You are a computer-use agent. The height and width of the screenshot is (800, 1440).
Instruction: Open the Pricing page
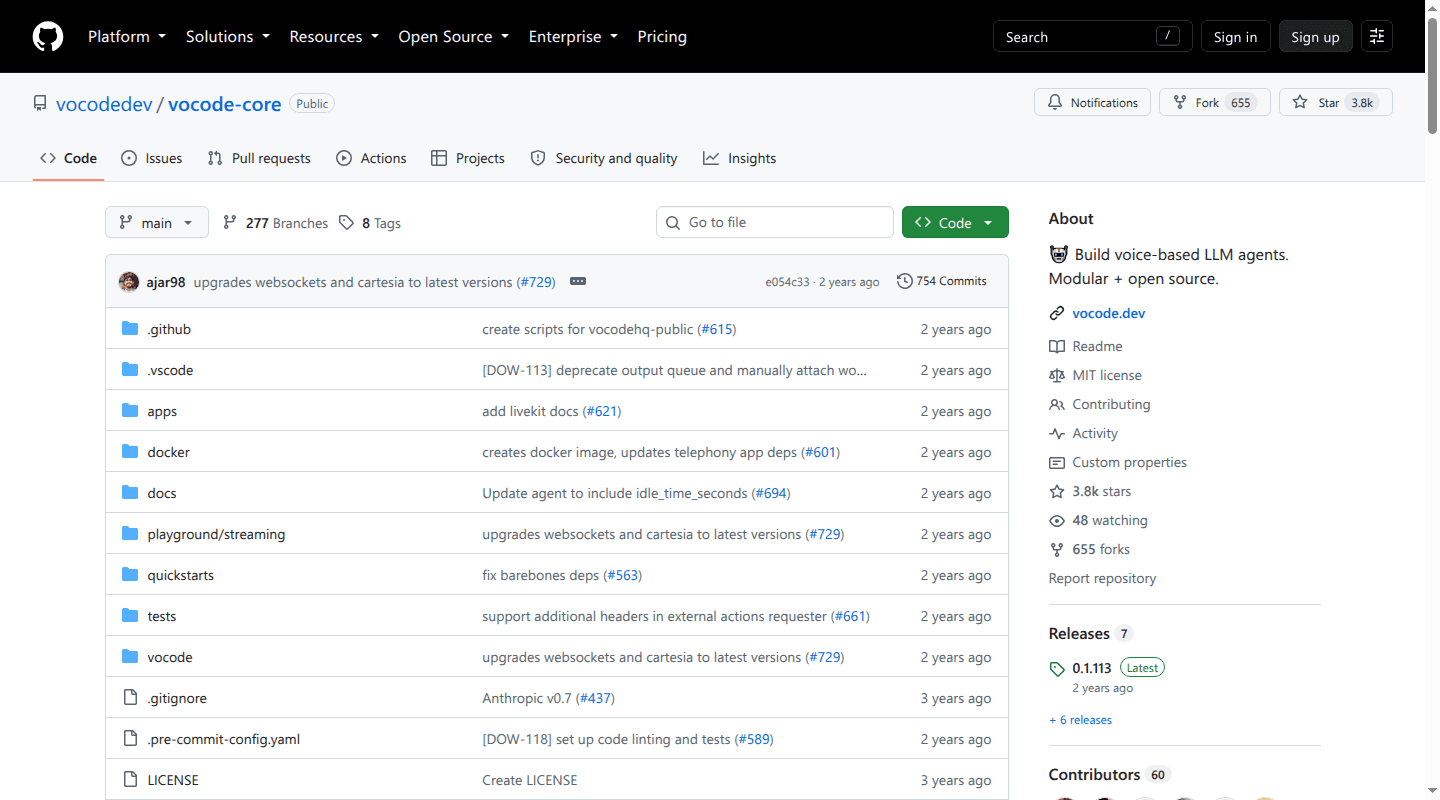(x=662, y=36)
